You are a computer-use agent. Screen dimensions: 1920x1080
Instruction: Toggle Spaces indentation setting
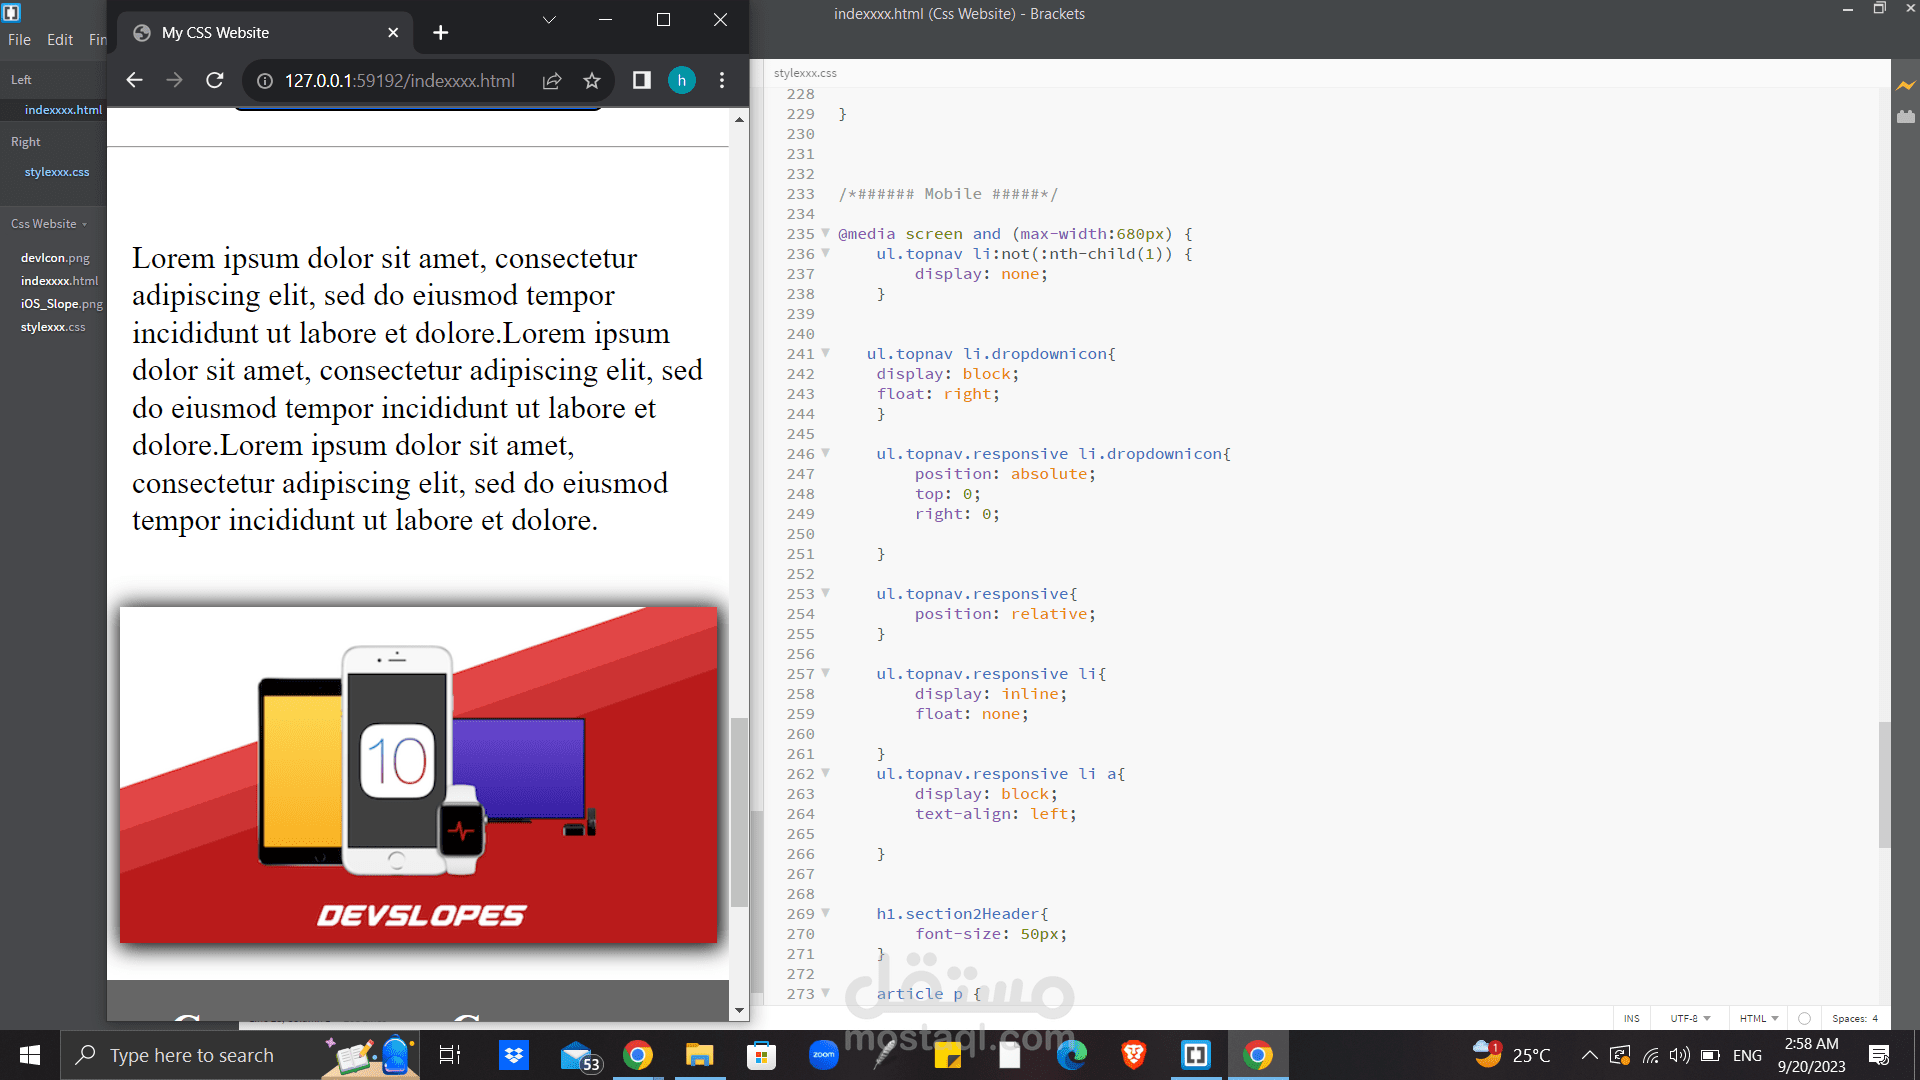tap(1854, 1018)
